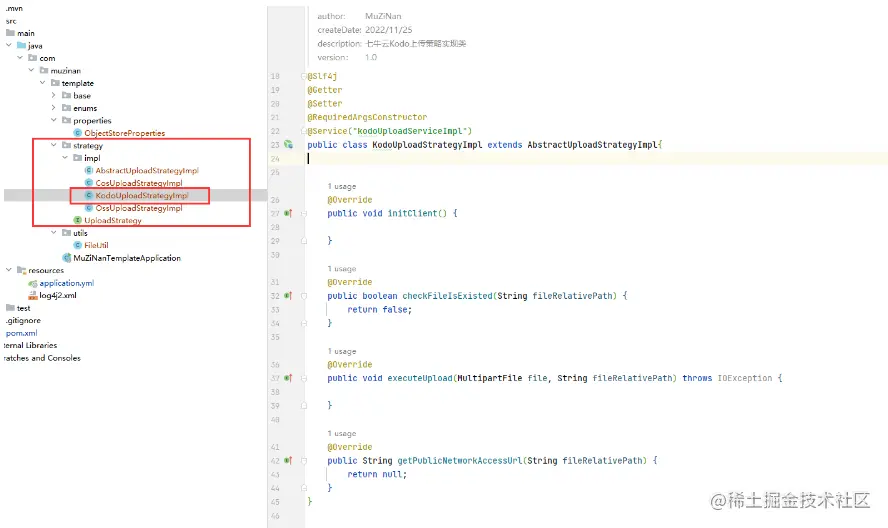Open log4j2.xml file
This screenshot has width=888, height=528.
coord(58,295)
